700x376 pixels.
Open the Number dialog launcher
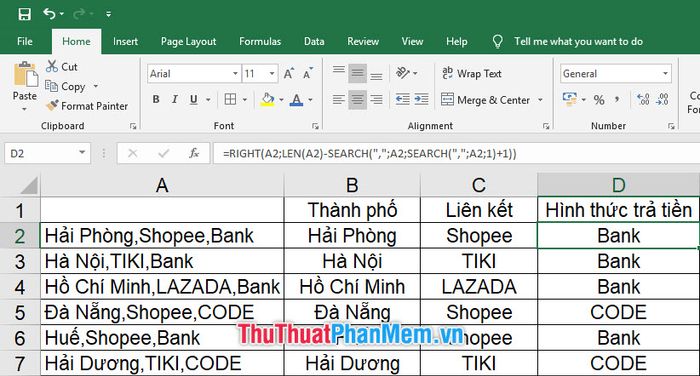671,126
